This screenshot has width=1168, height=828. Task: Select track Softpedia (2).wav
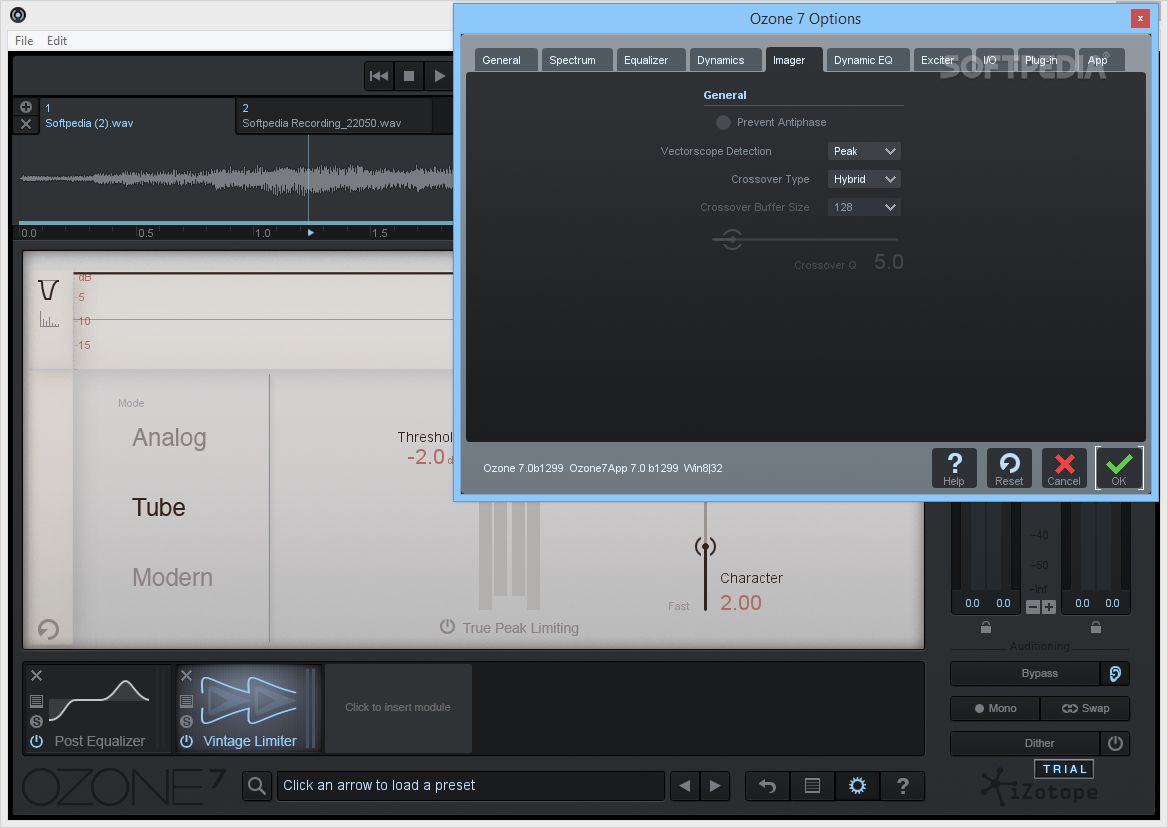pos(135,115)
